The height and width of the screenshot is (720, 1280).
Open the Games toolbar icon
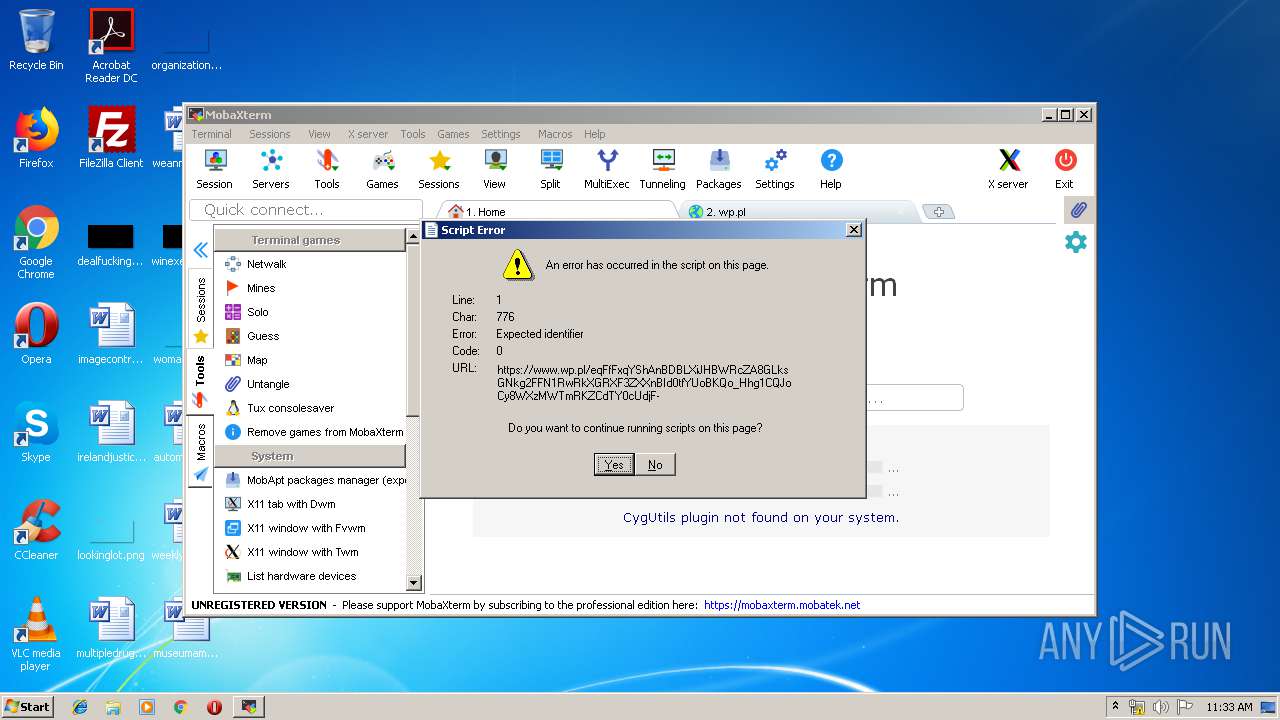coord(382,169)
